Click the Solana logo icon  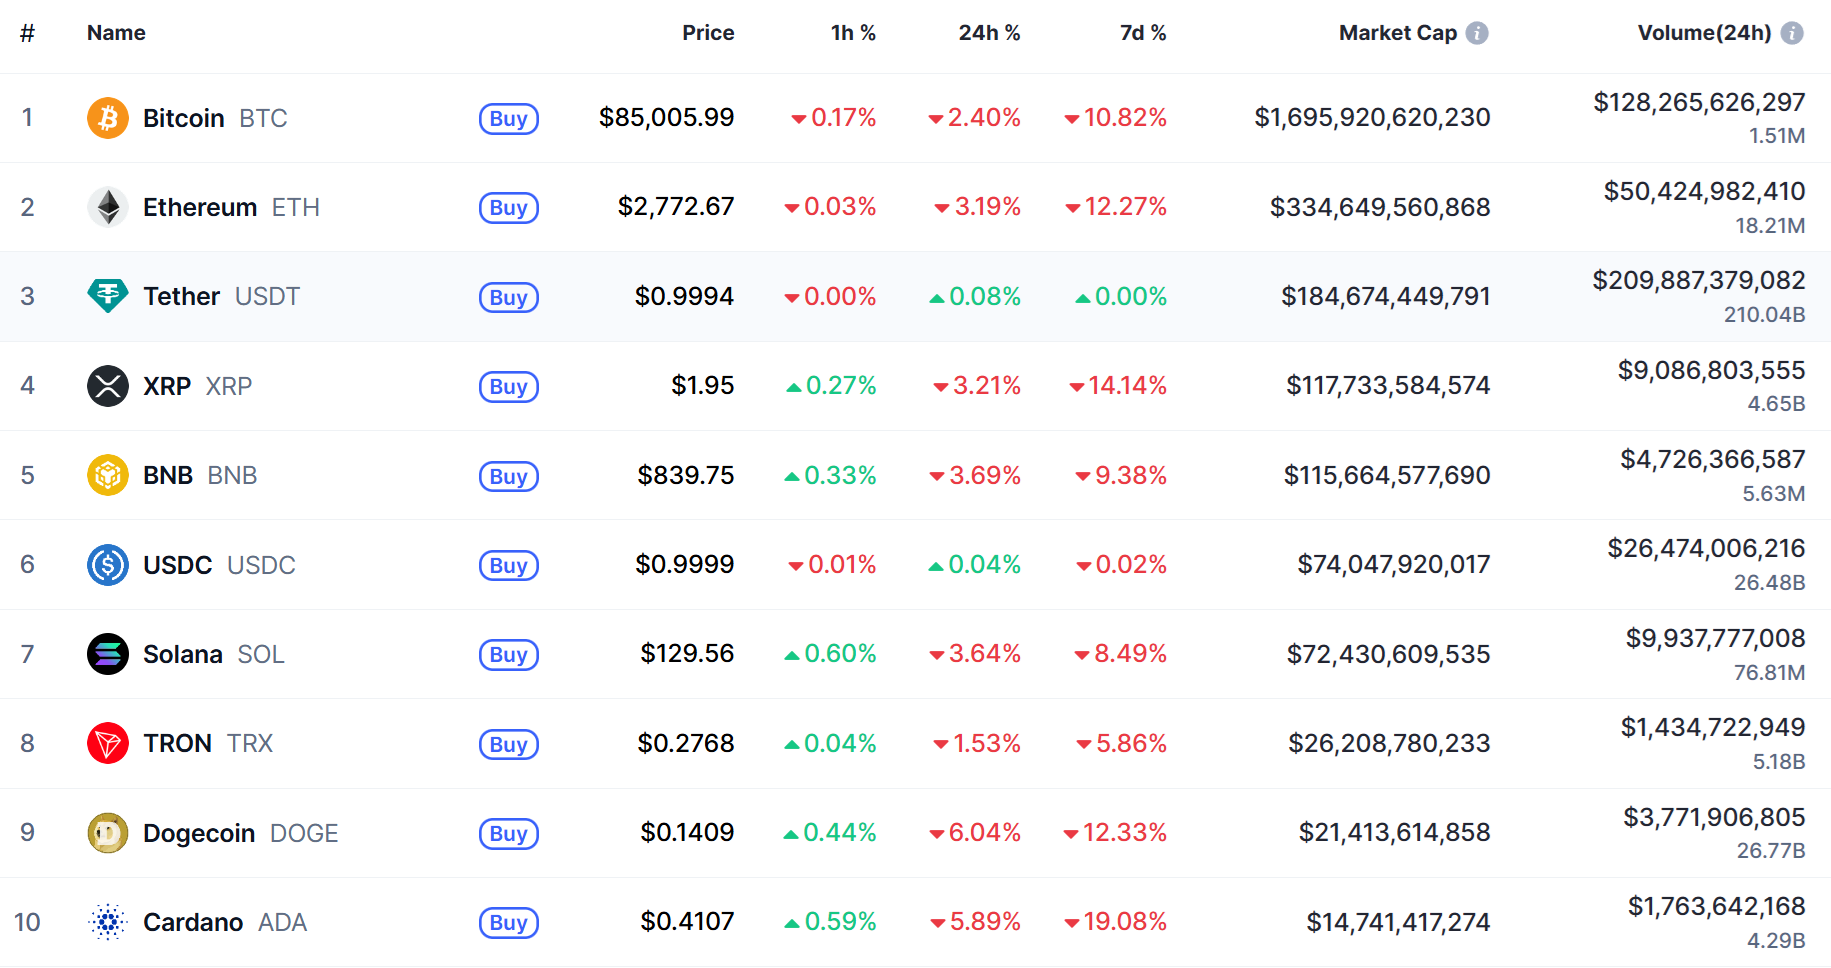pyautogui.click(x=108, y=654)
